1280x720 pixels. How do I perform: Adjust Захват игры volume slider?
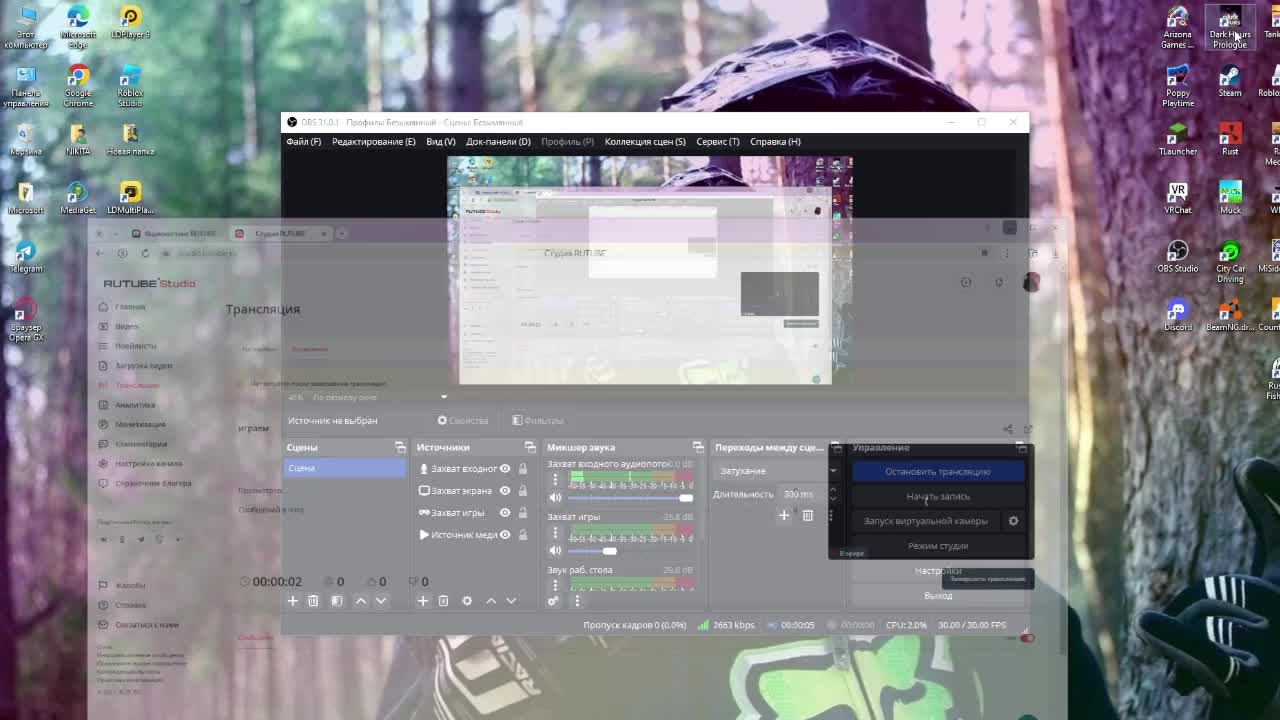[629, 550]
